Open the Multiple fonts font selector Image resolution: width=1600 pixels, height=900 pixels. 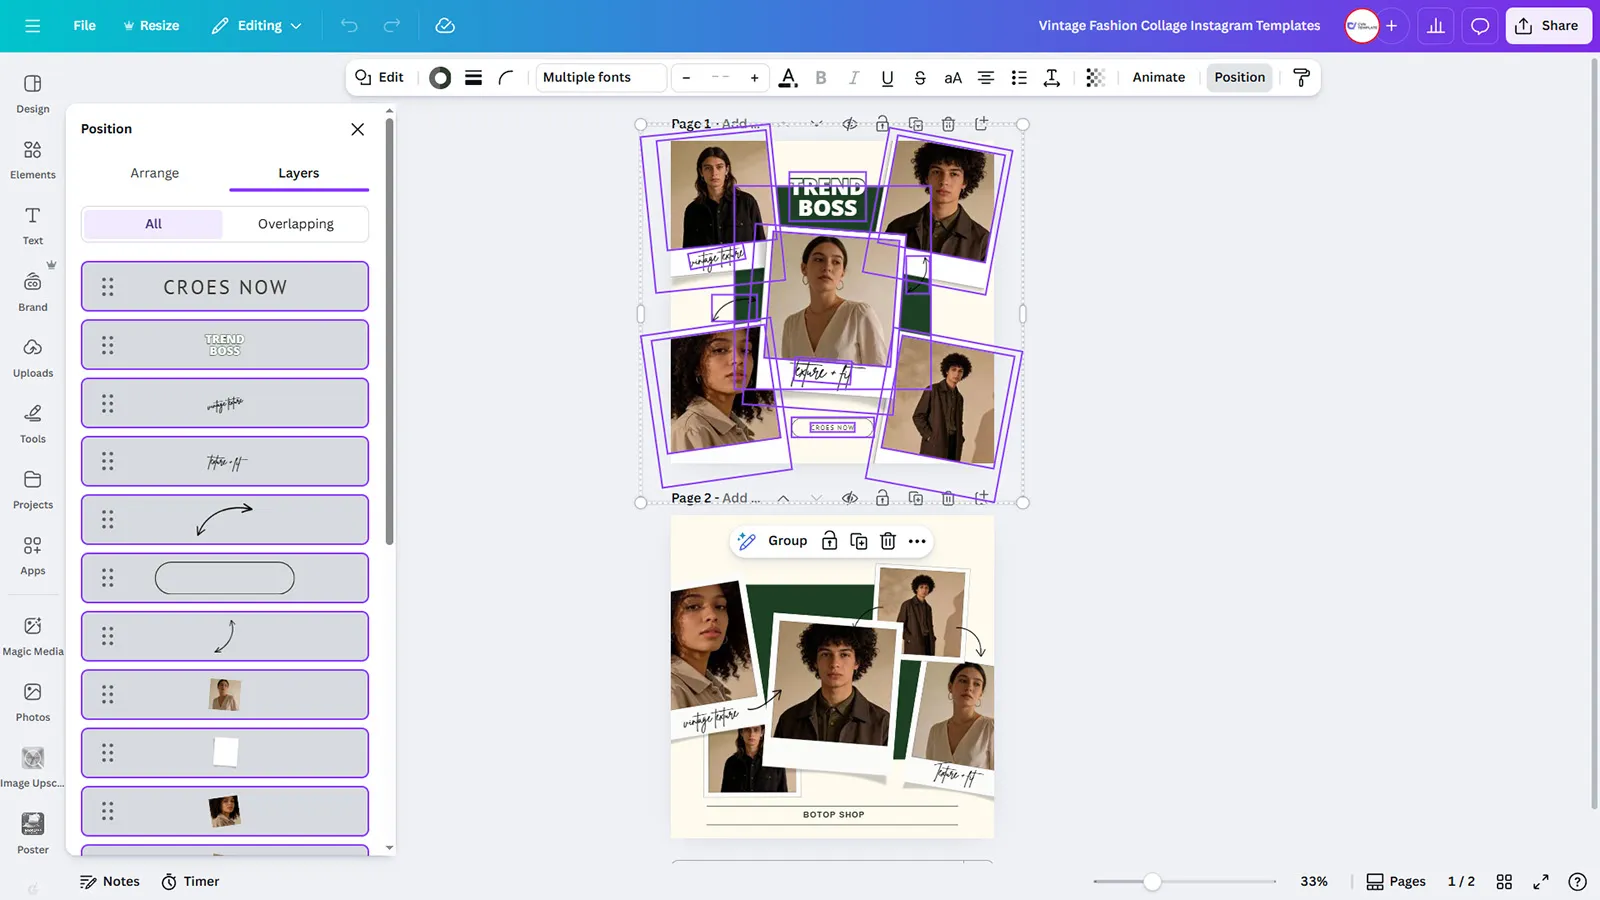point(600,78)
